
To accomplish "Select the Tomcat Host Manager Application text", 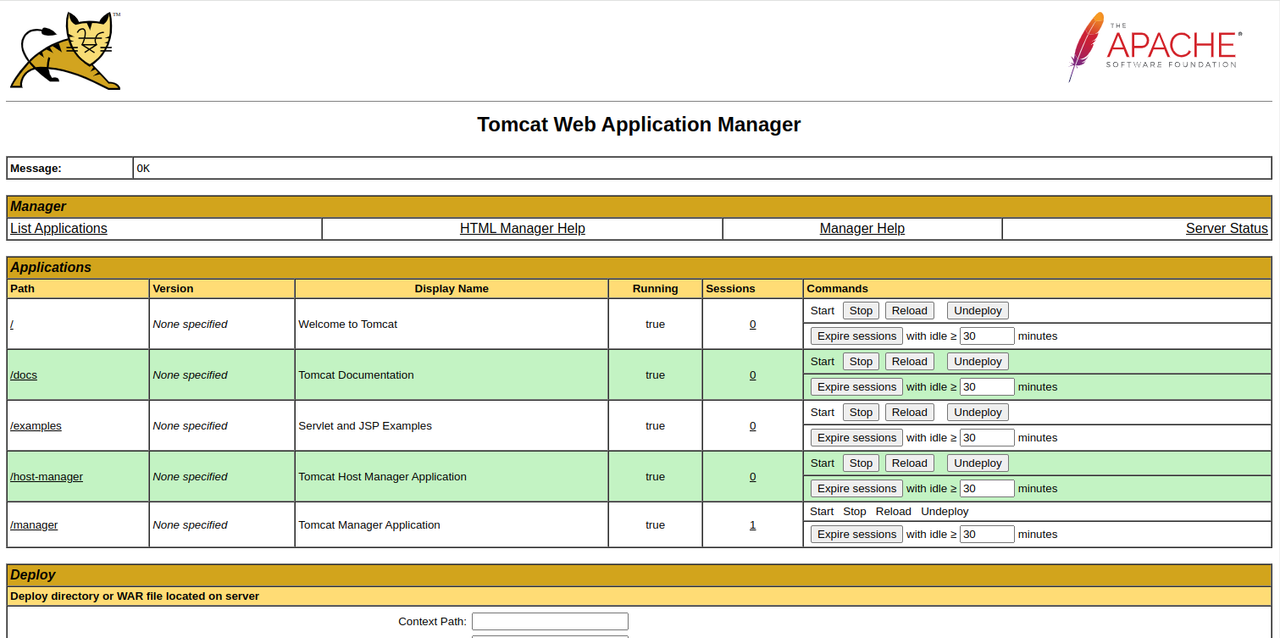I will [x=383, y=477].
